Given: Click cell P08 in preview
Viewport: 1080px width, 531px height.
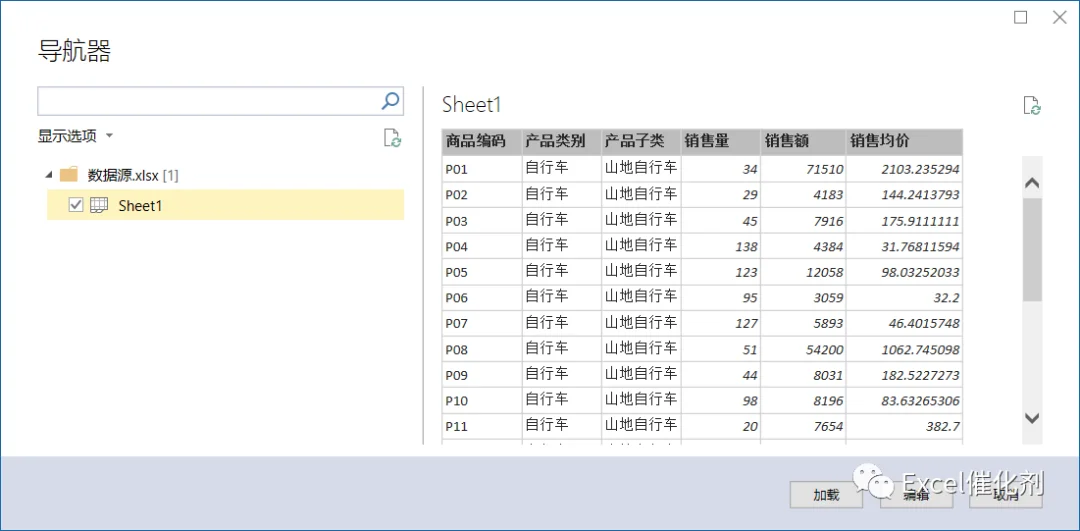Looking at the screenshot, I should (x=481, y=349).
